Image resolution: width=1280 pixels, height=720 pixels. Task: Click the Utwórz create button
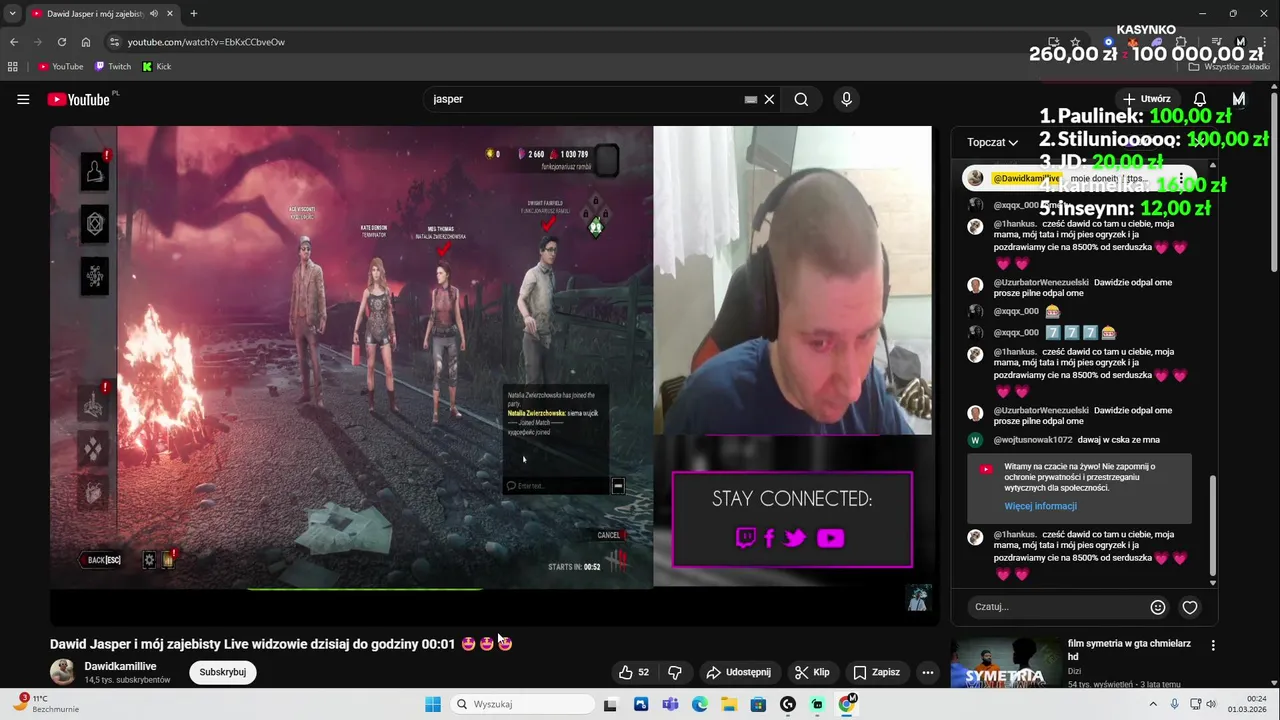(1146, 99)
